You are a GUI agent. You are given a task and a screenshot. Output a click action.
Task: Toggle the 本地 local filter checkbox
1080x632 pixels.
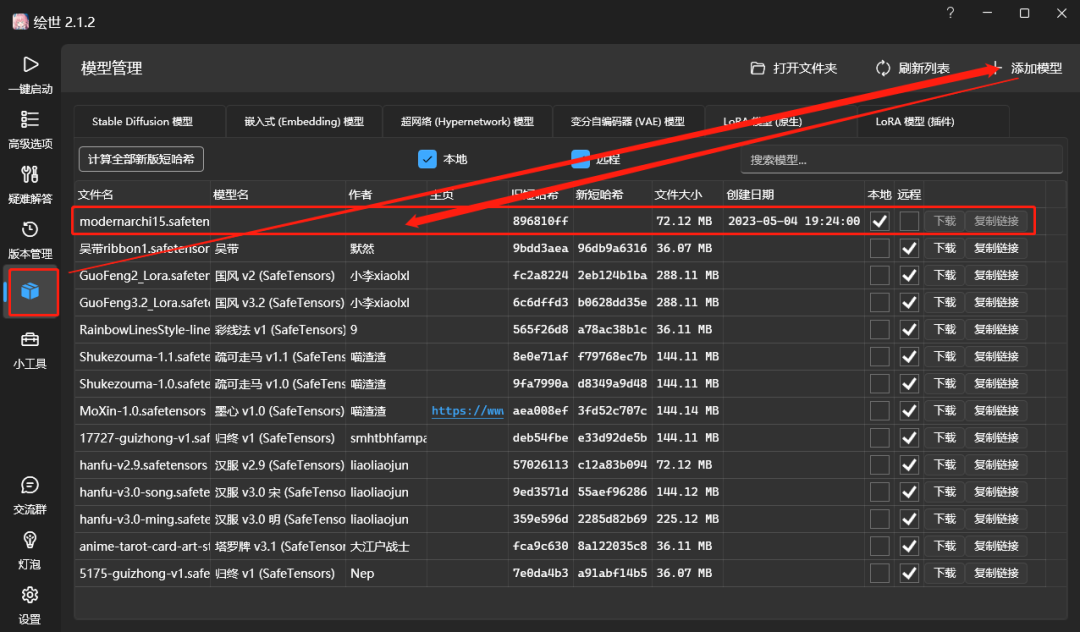(x=427, y=159)
